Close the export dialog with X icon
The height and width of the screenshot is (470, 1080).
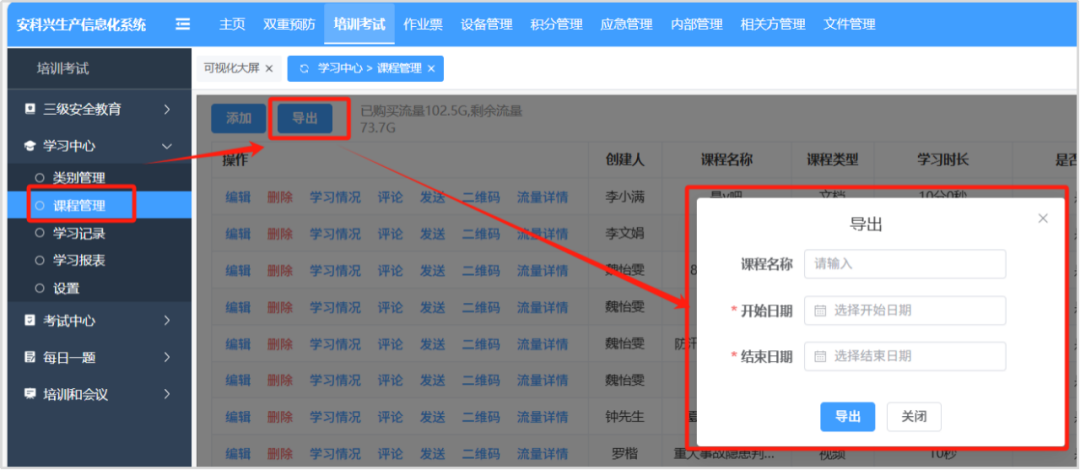pyautogui.click(x=1043, y=218)
